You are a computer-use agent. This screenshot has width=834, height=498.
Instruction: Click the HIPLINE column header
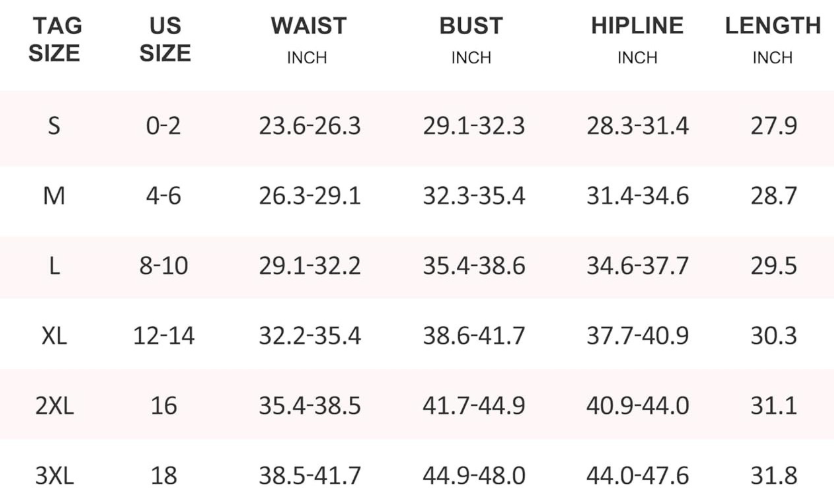[x=637, y=27]
